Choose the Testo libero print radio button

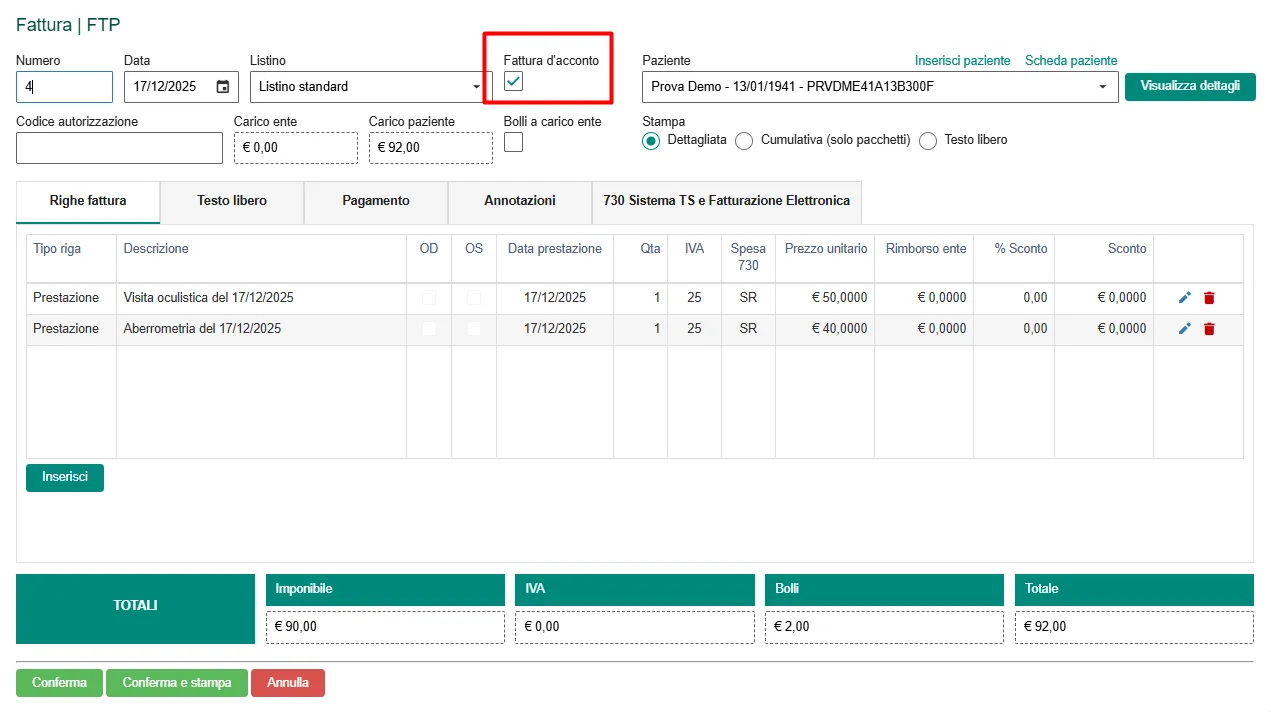pyautogui.click(x=928, y=141)
